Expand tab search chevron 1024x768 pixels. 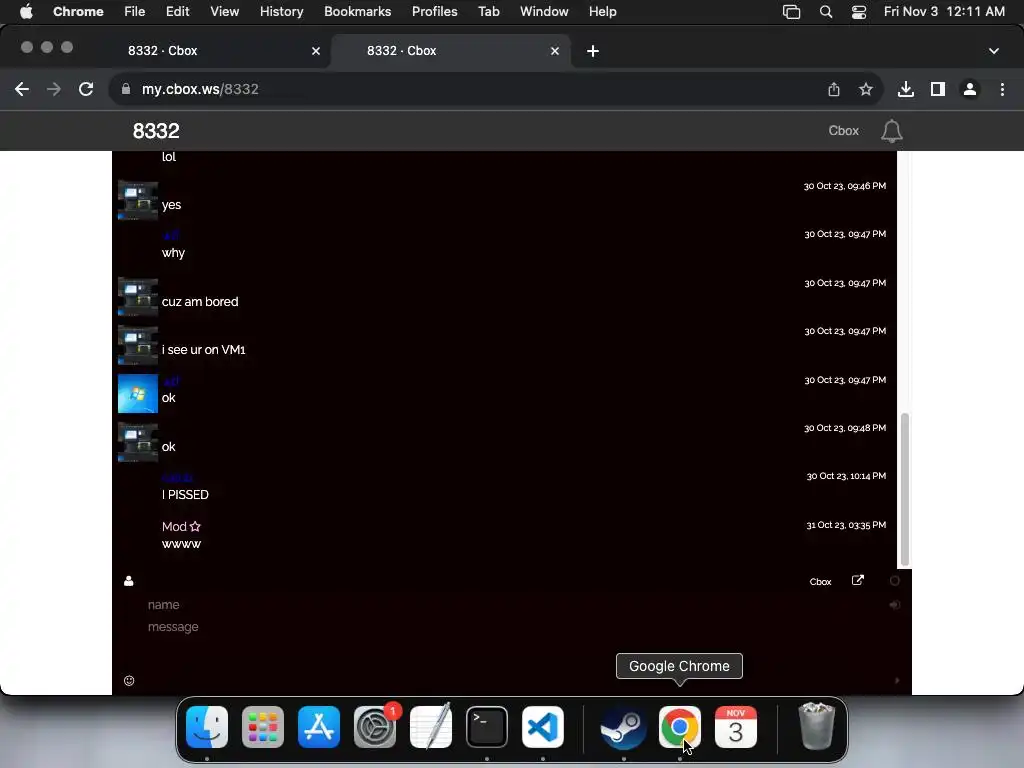(993, 51)
